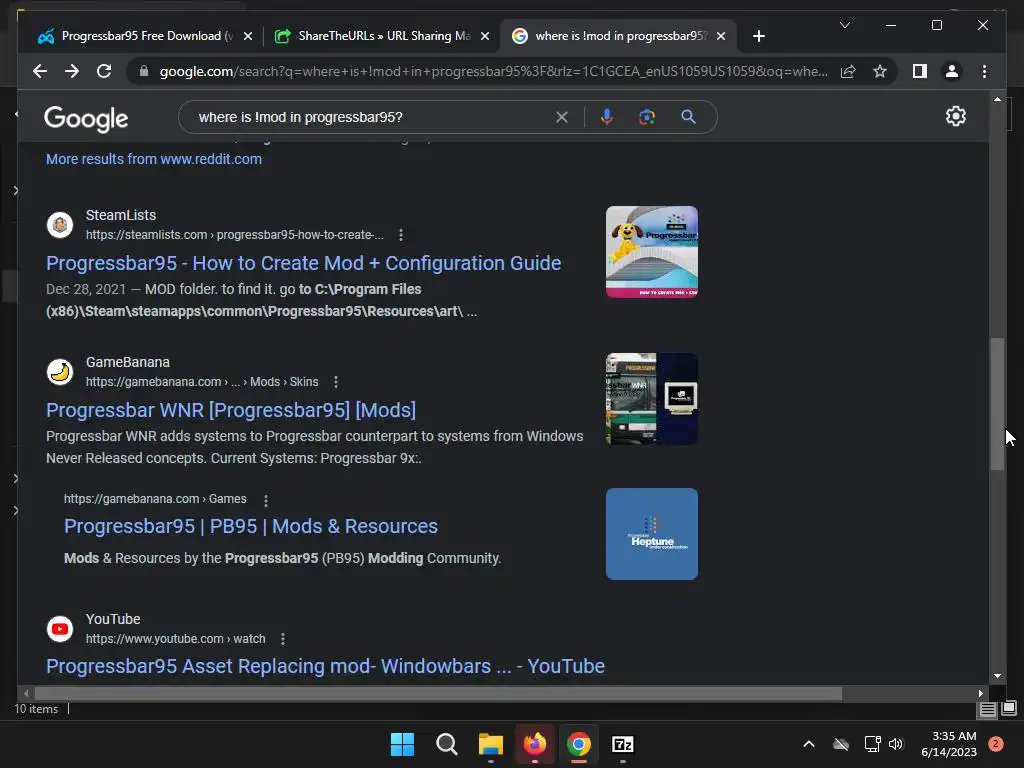Clear the search box text

[562, 117]
